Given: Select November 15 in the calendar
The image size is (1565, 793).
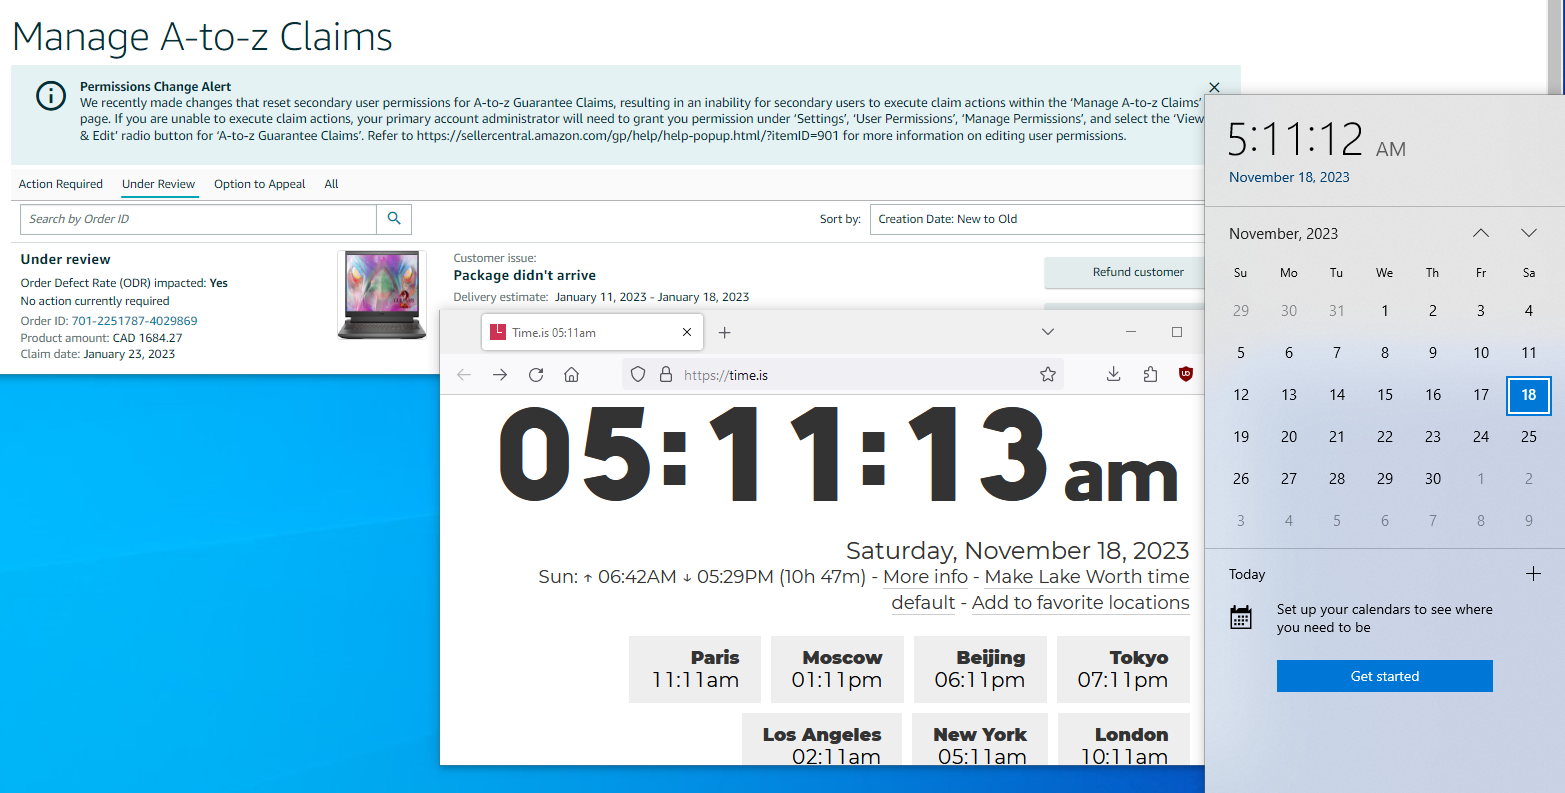Looking at the screenshot, I should tap(1385, 395).
